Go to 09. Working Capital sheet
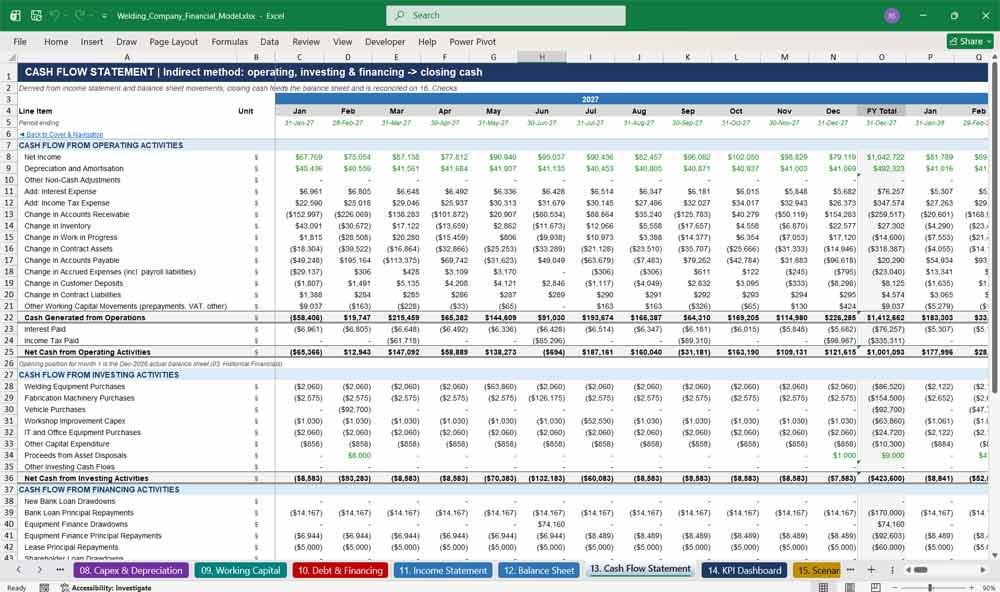This screenshot has height=592, width=1000. (x=240, y=570)
